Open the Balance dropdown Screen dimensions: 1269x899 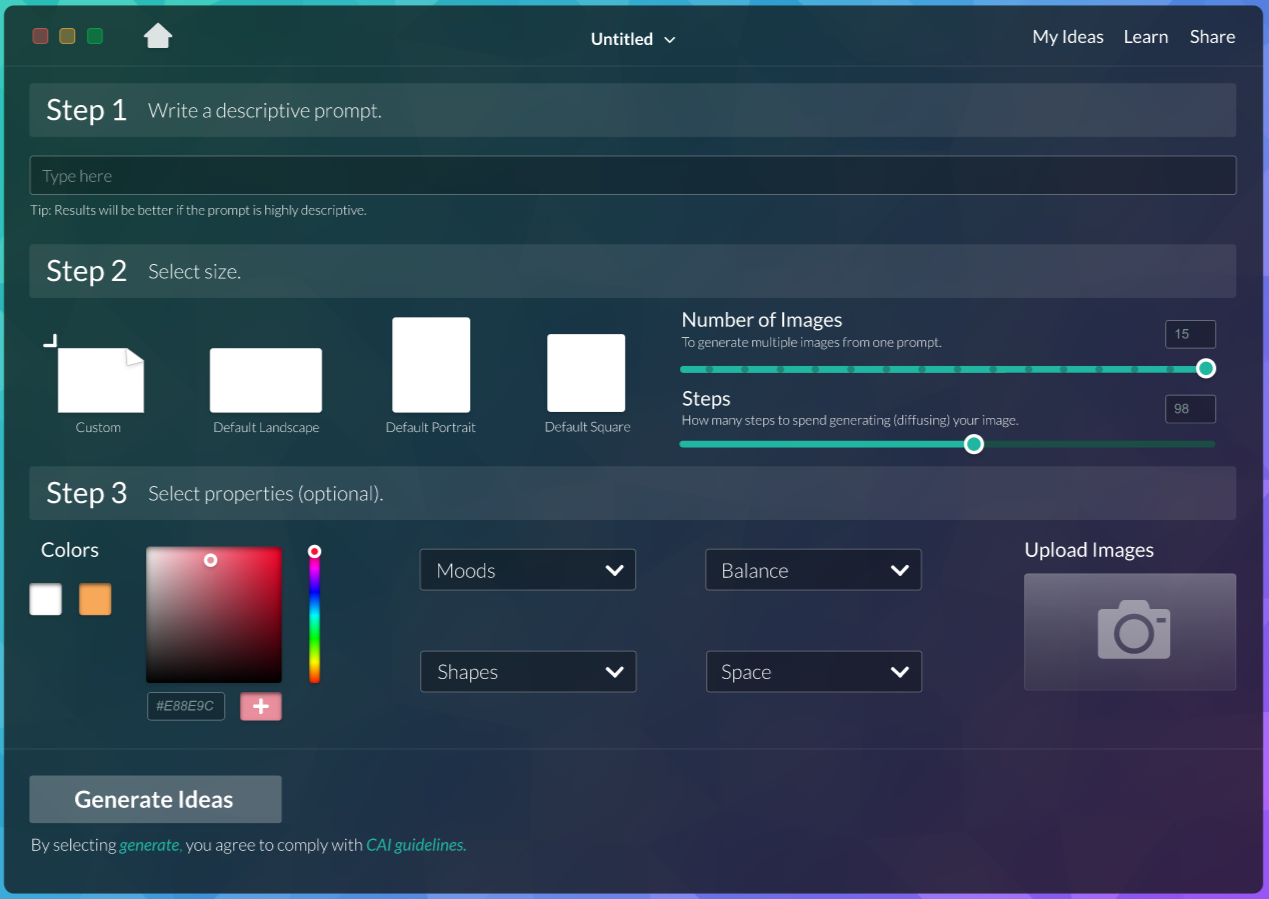tap(813, 570)
